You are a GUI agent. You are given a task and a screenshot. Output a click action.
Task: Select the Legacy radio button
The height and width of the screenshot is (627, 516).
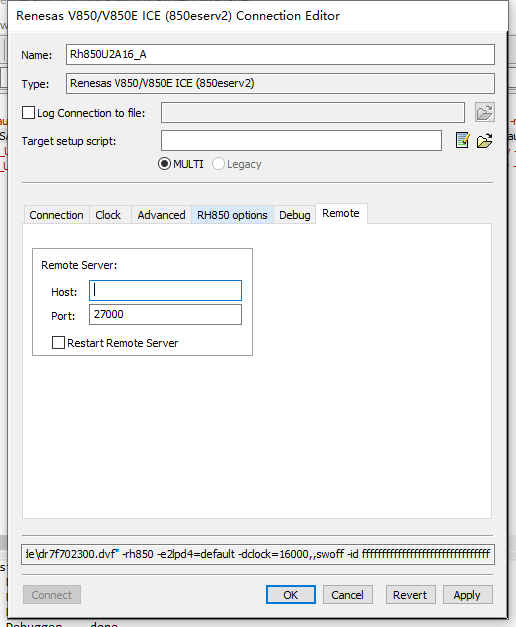coord(218,164)
